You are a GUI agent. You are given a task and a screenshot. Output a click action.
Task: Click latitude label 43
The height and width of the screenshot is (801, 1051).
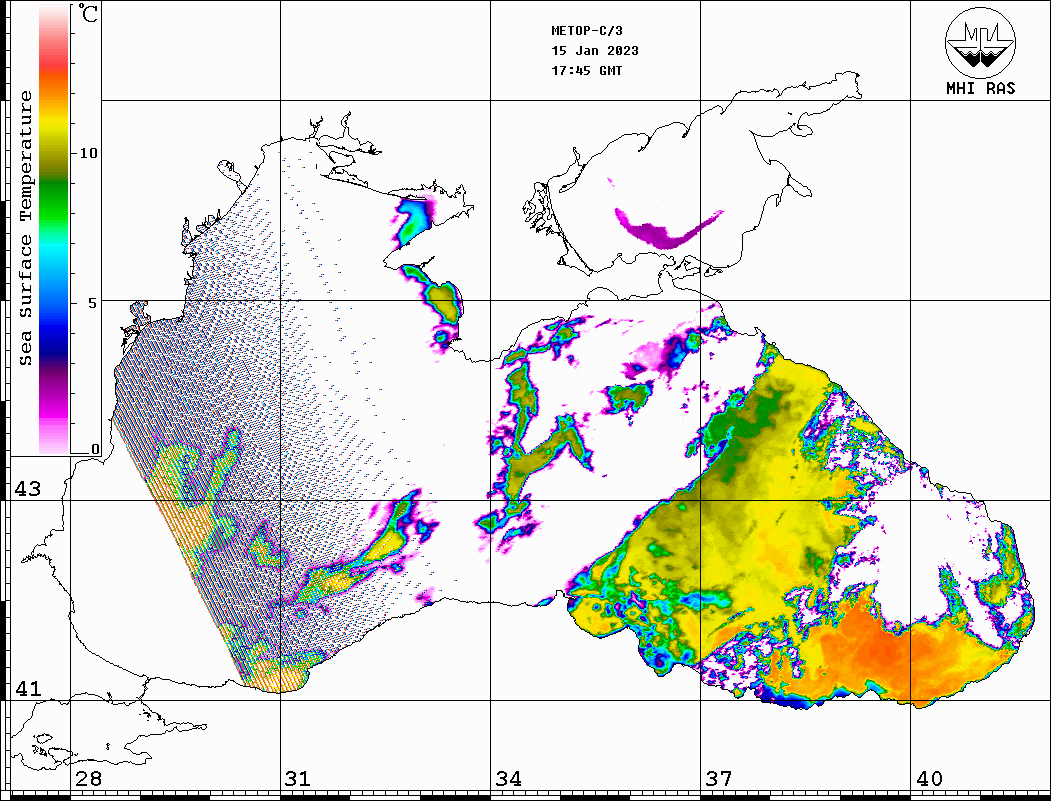click(27, 489)
